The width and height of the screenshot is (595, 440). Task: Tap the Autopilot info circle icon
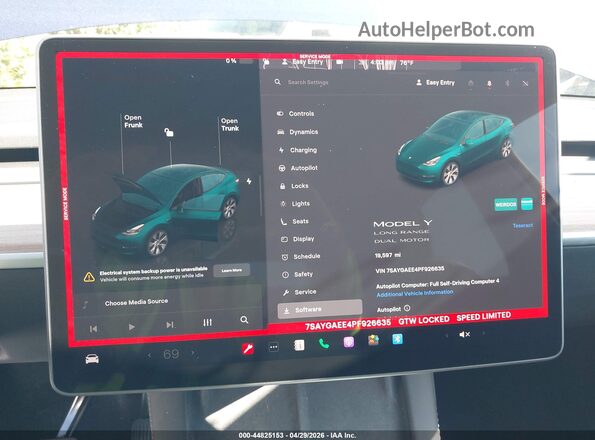pyautogui.click(x=407, y=308)
